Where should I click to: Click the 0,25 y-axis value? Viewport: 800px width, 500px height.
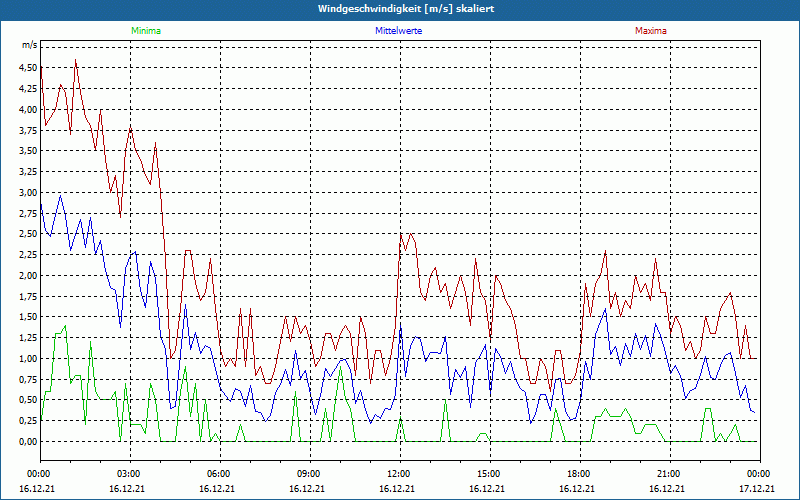pos(28,421)
